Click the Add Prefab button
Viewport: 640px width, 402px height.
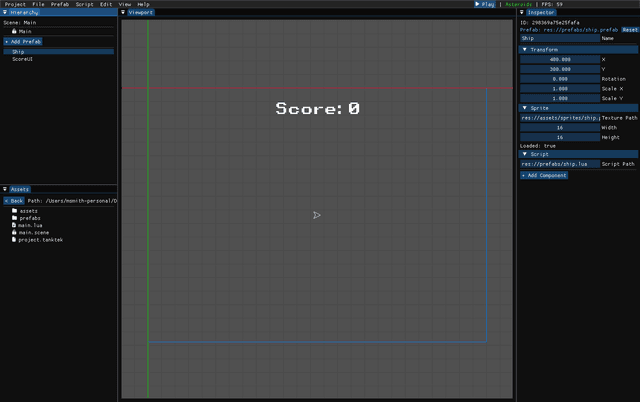point(23,42)
